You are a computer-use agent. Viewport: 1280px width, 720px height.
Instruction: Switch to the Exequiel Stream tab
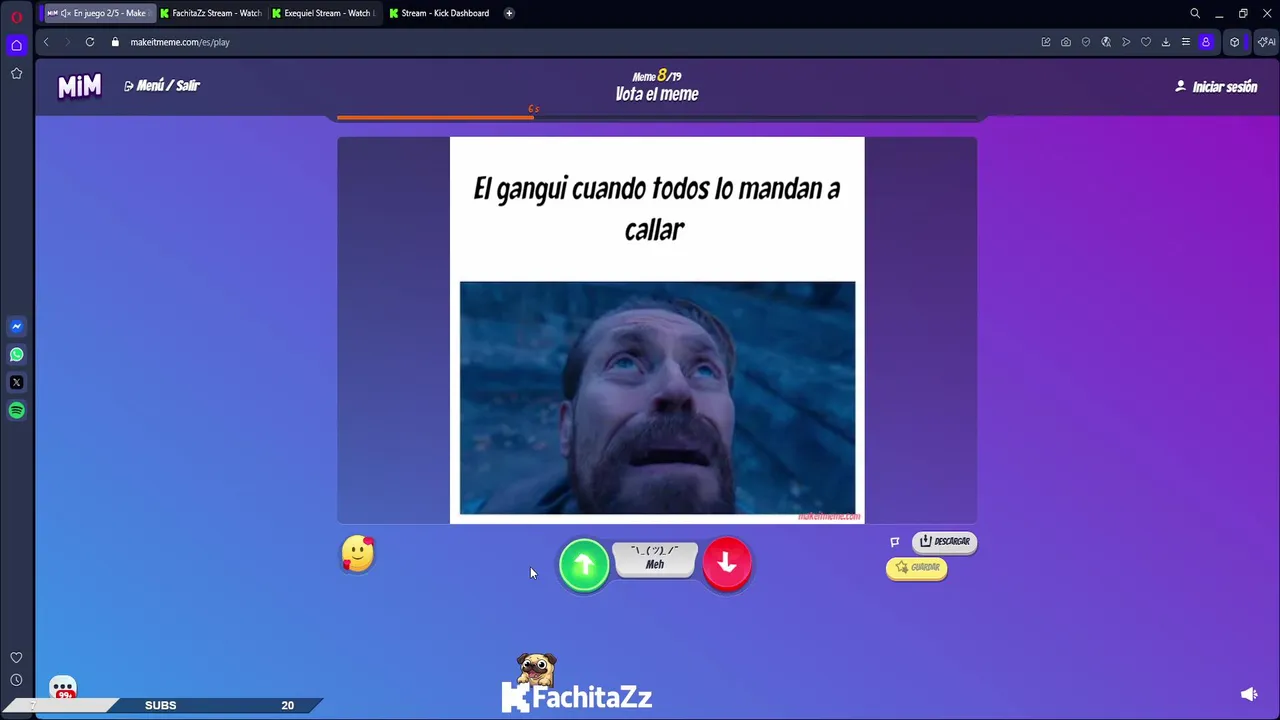point(323,13)
